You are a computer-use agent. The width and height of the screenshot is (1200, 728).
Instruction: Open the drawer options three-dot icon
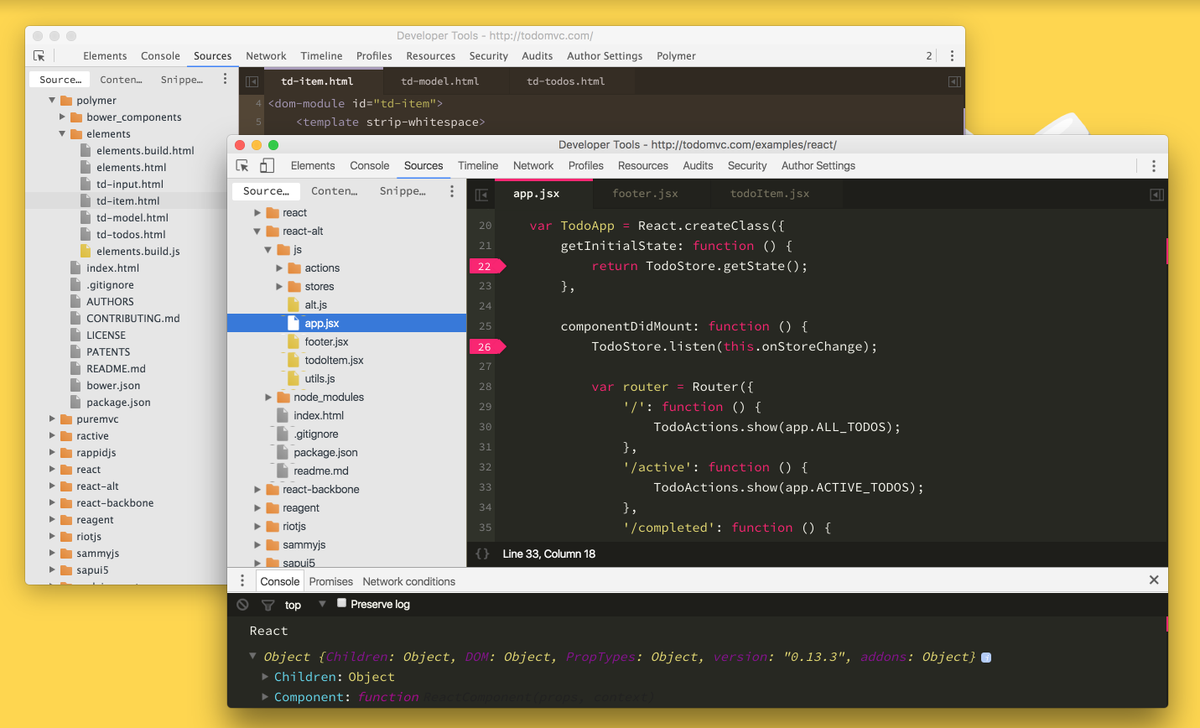241,581
